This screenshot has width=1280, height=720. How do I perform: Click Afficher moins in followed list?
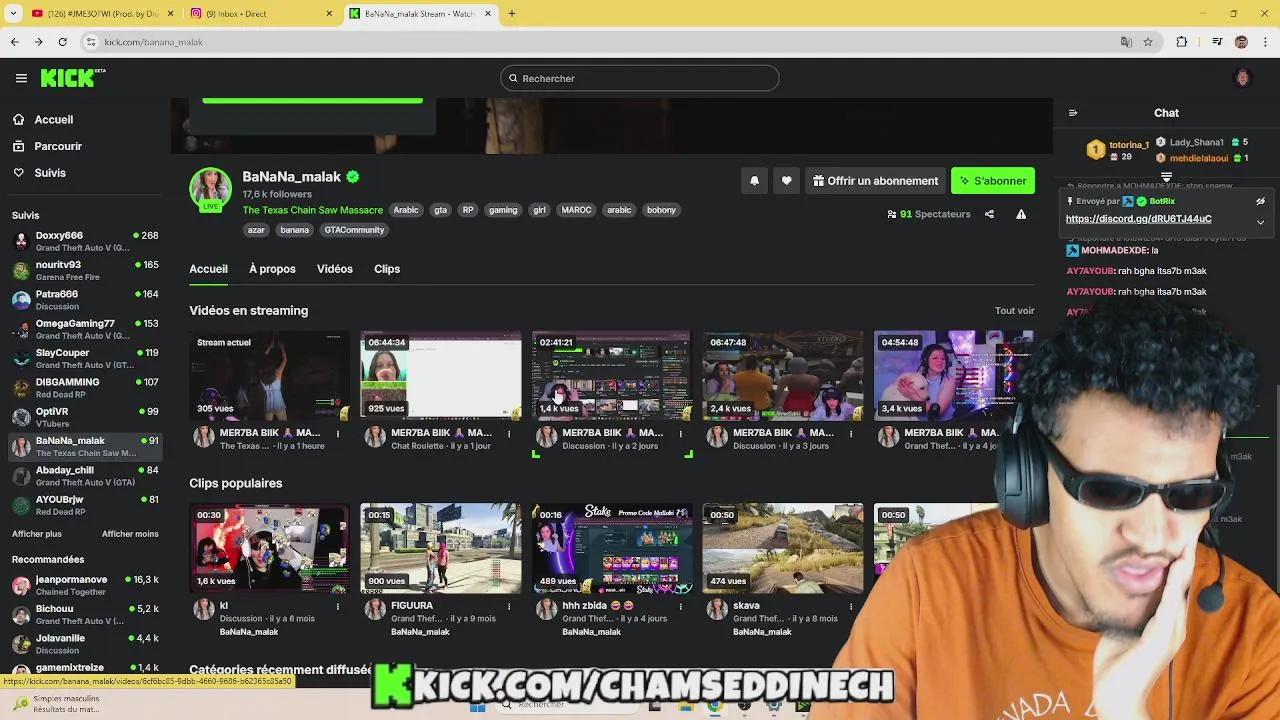coord(130,534)
